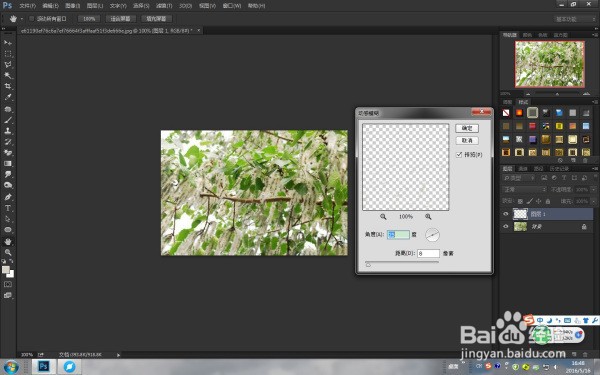
Task: Select the Spot Healing Brush tool
Action: click(x=8, y=109)
